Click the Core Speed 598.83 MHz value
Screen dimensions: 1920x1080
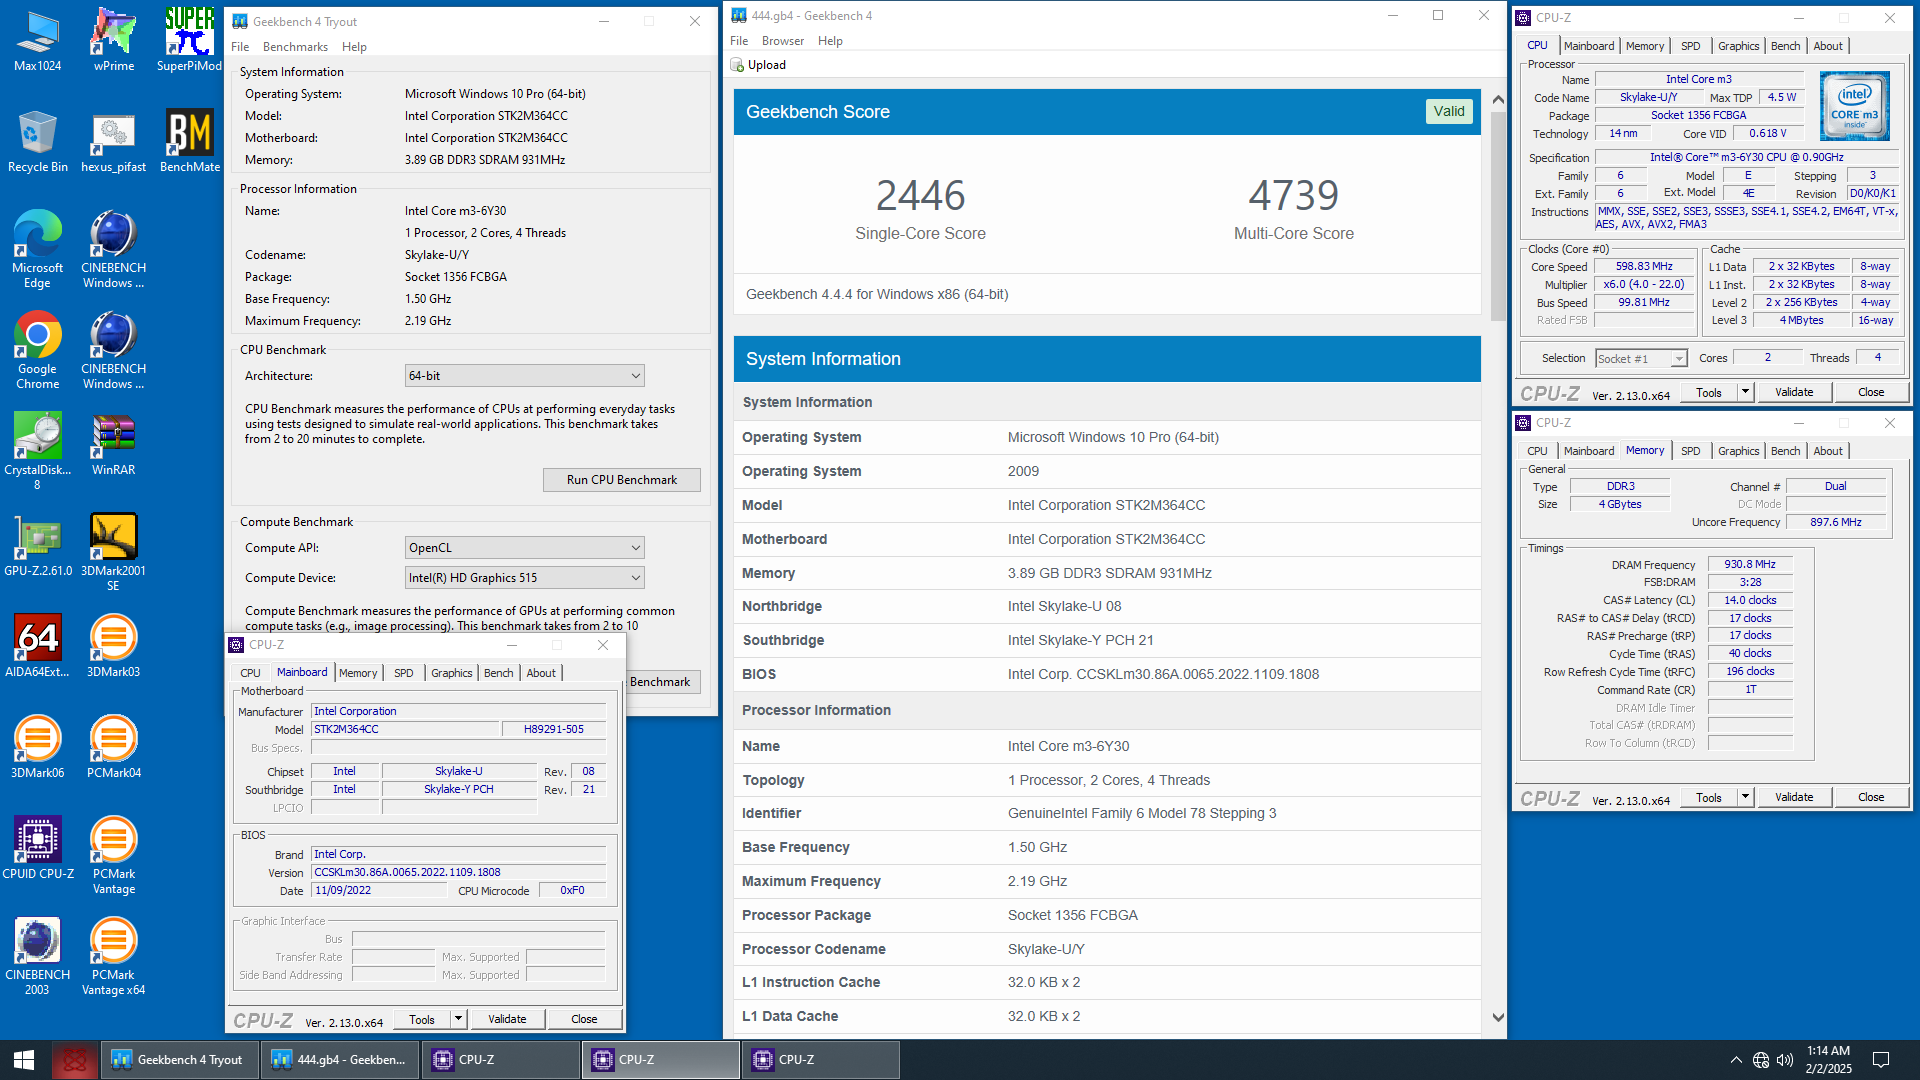1644,266
